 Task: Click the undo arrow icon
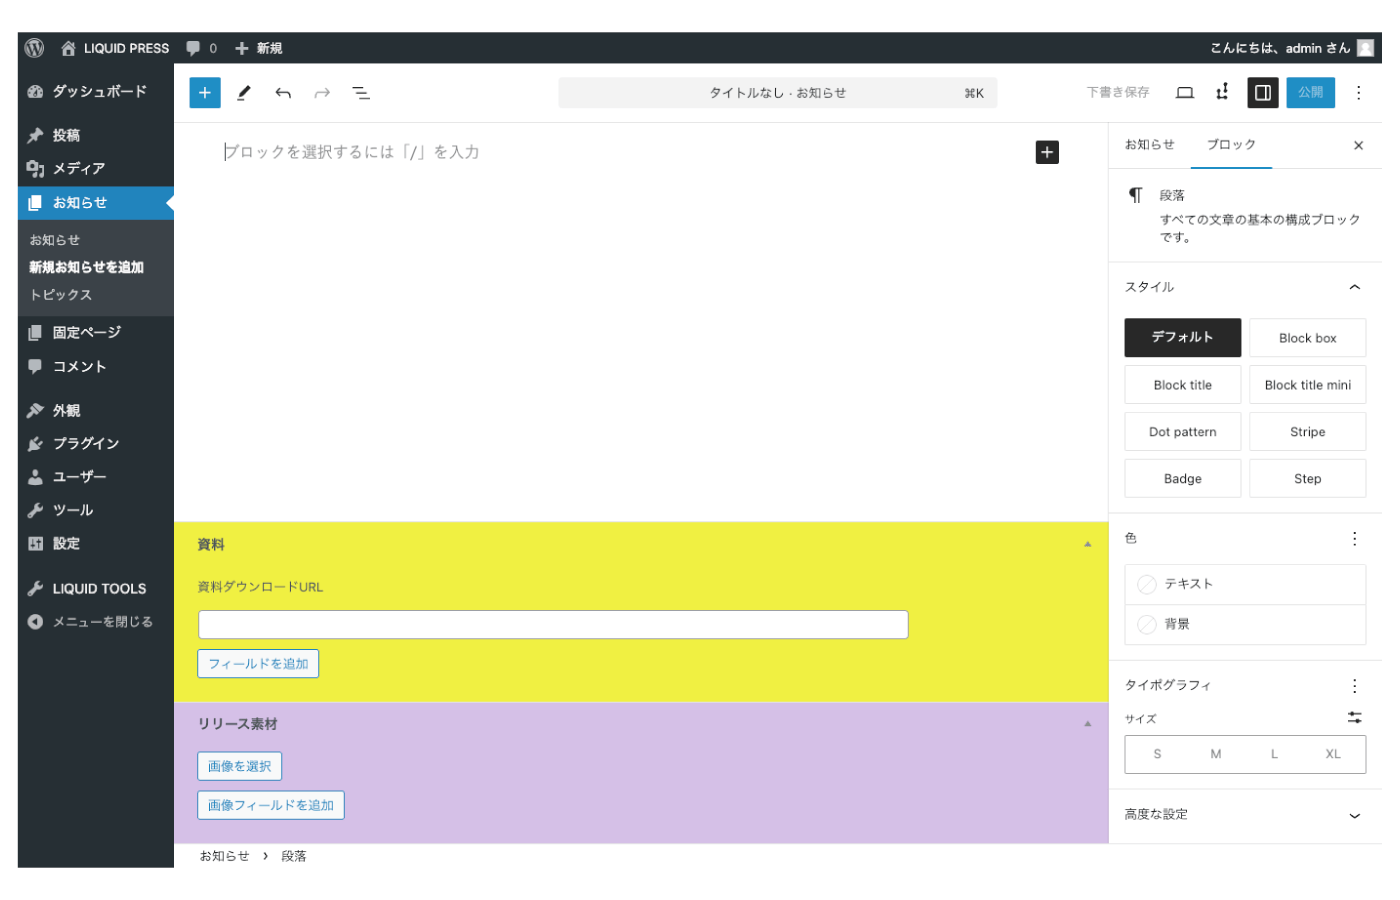[283, 93]
